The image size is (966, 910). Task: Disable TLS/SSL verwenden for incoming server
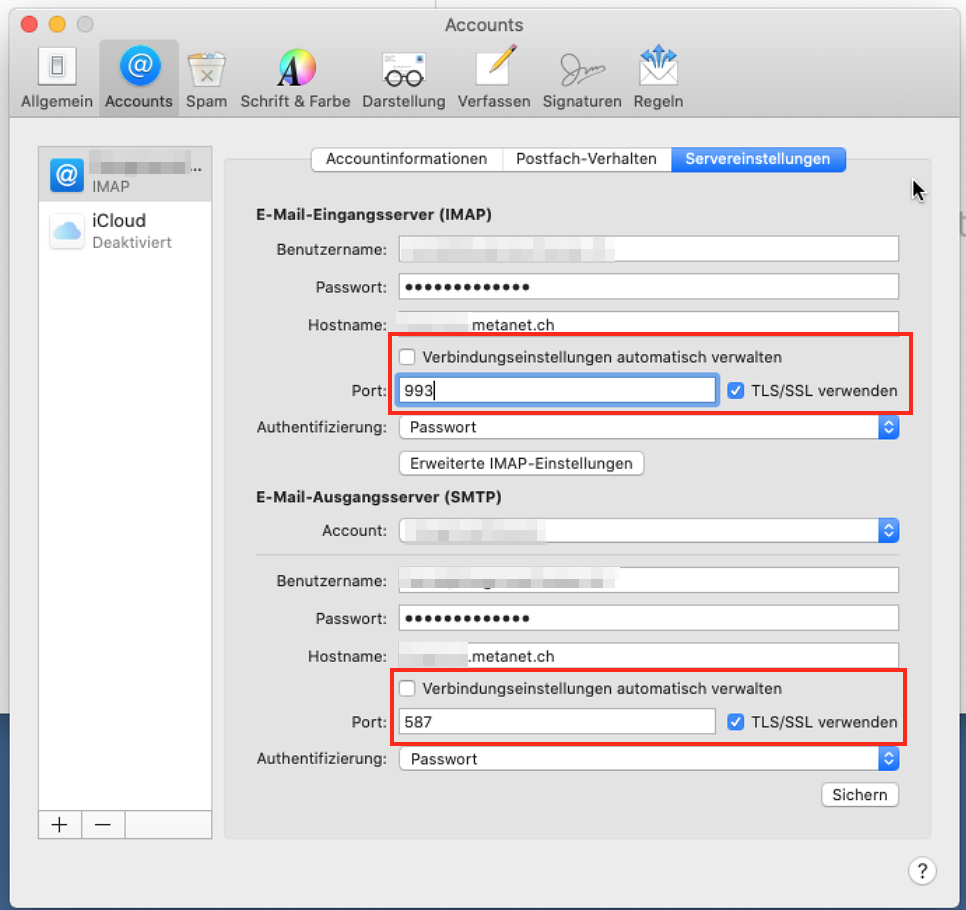pos(736,390)
